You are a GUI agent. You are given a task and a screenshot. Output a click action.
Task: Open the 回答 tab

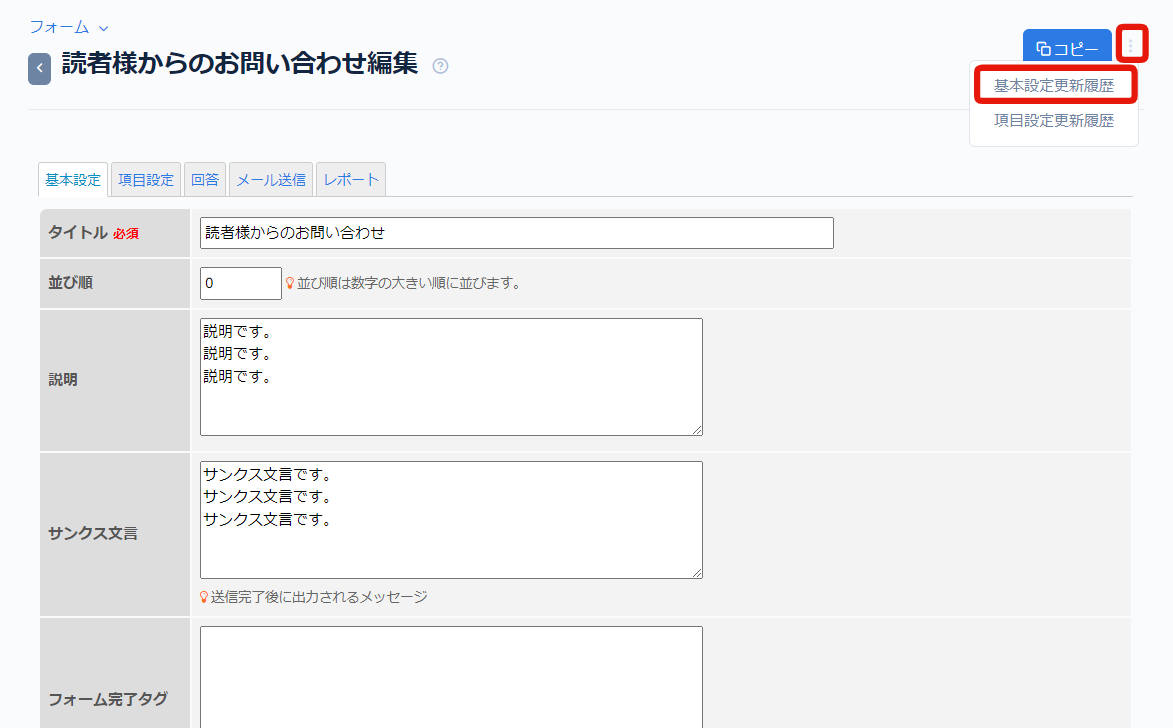[204, 180]
